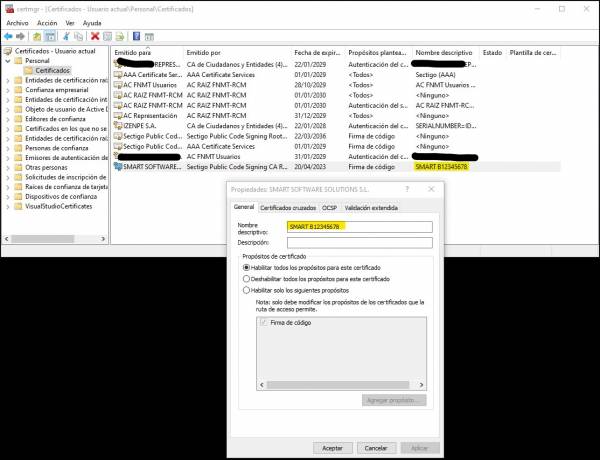Image resolution: width=600 pixels, height=460 pixels.
Task: Expand the VisualStudioCertificates node
Action: (x=8, y=207)
